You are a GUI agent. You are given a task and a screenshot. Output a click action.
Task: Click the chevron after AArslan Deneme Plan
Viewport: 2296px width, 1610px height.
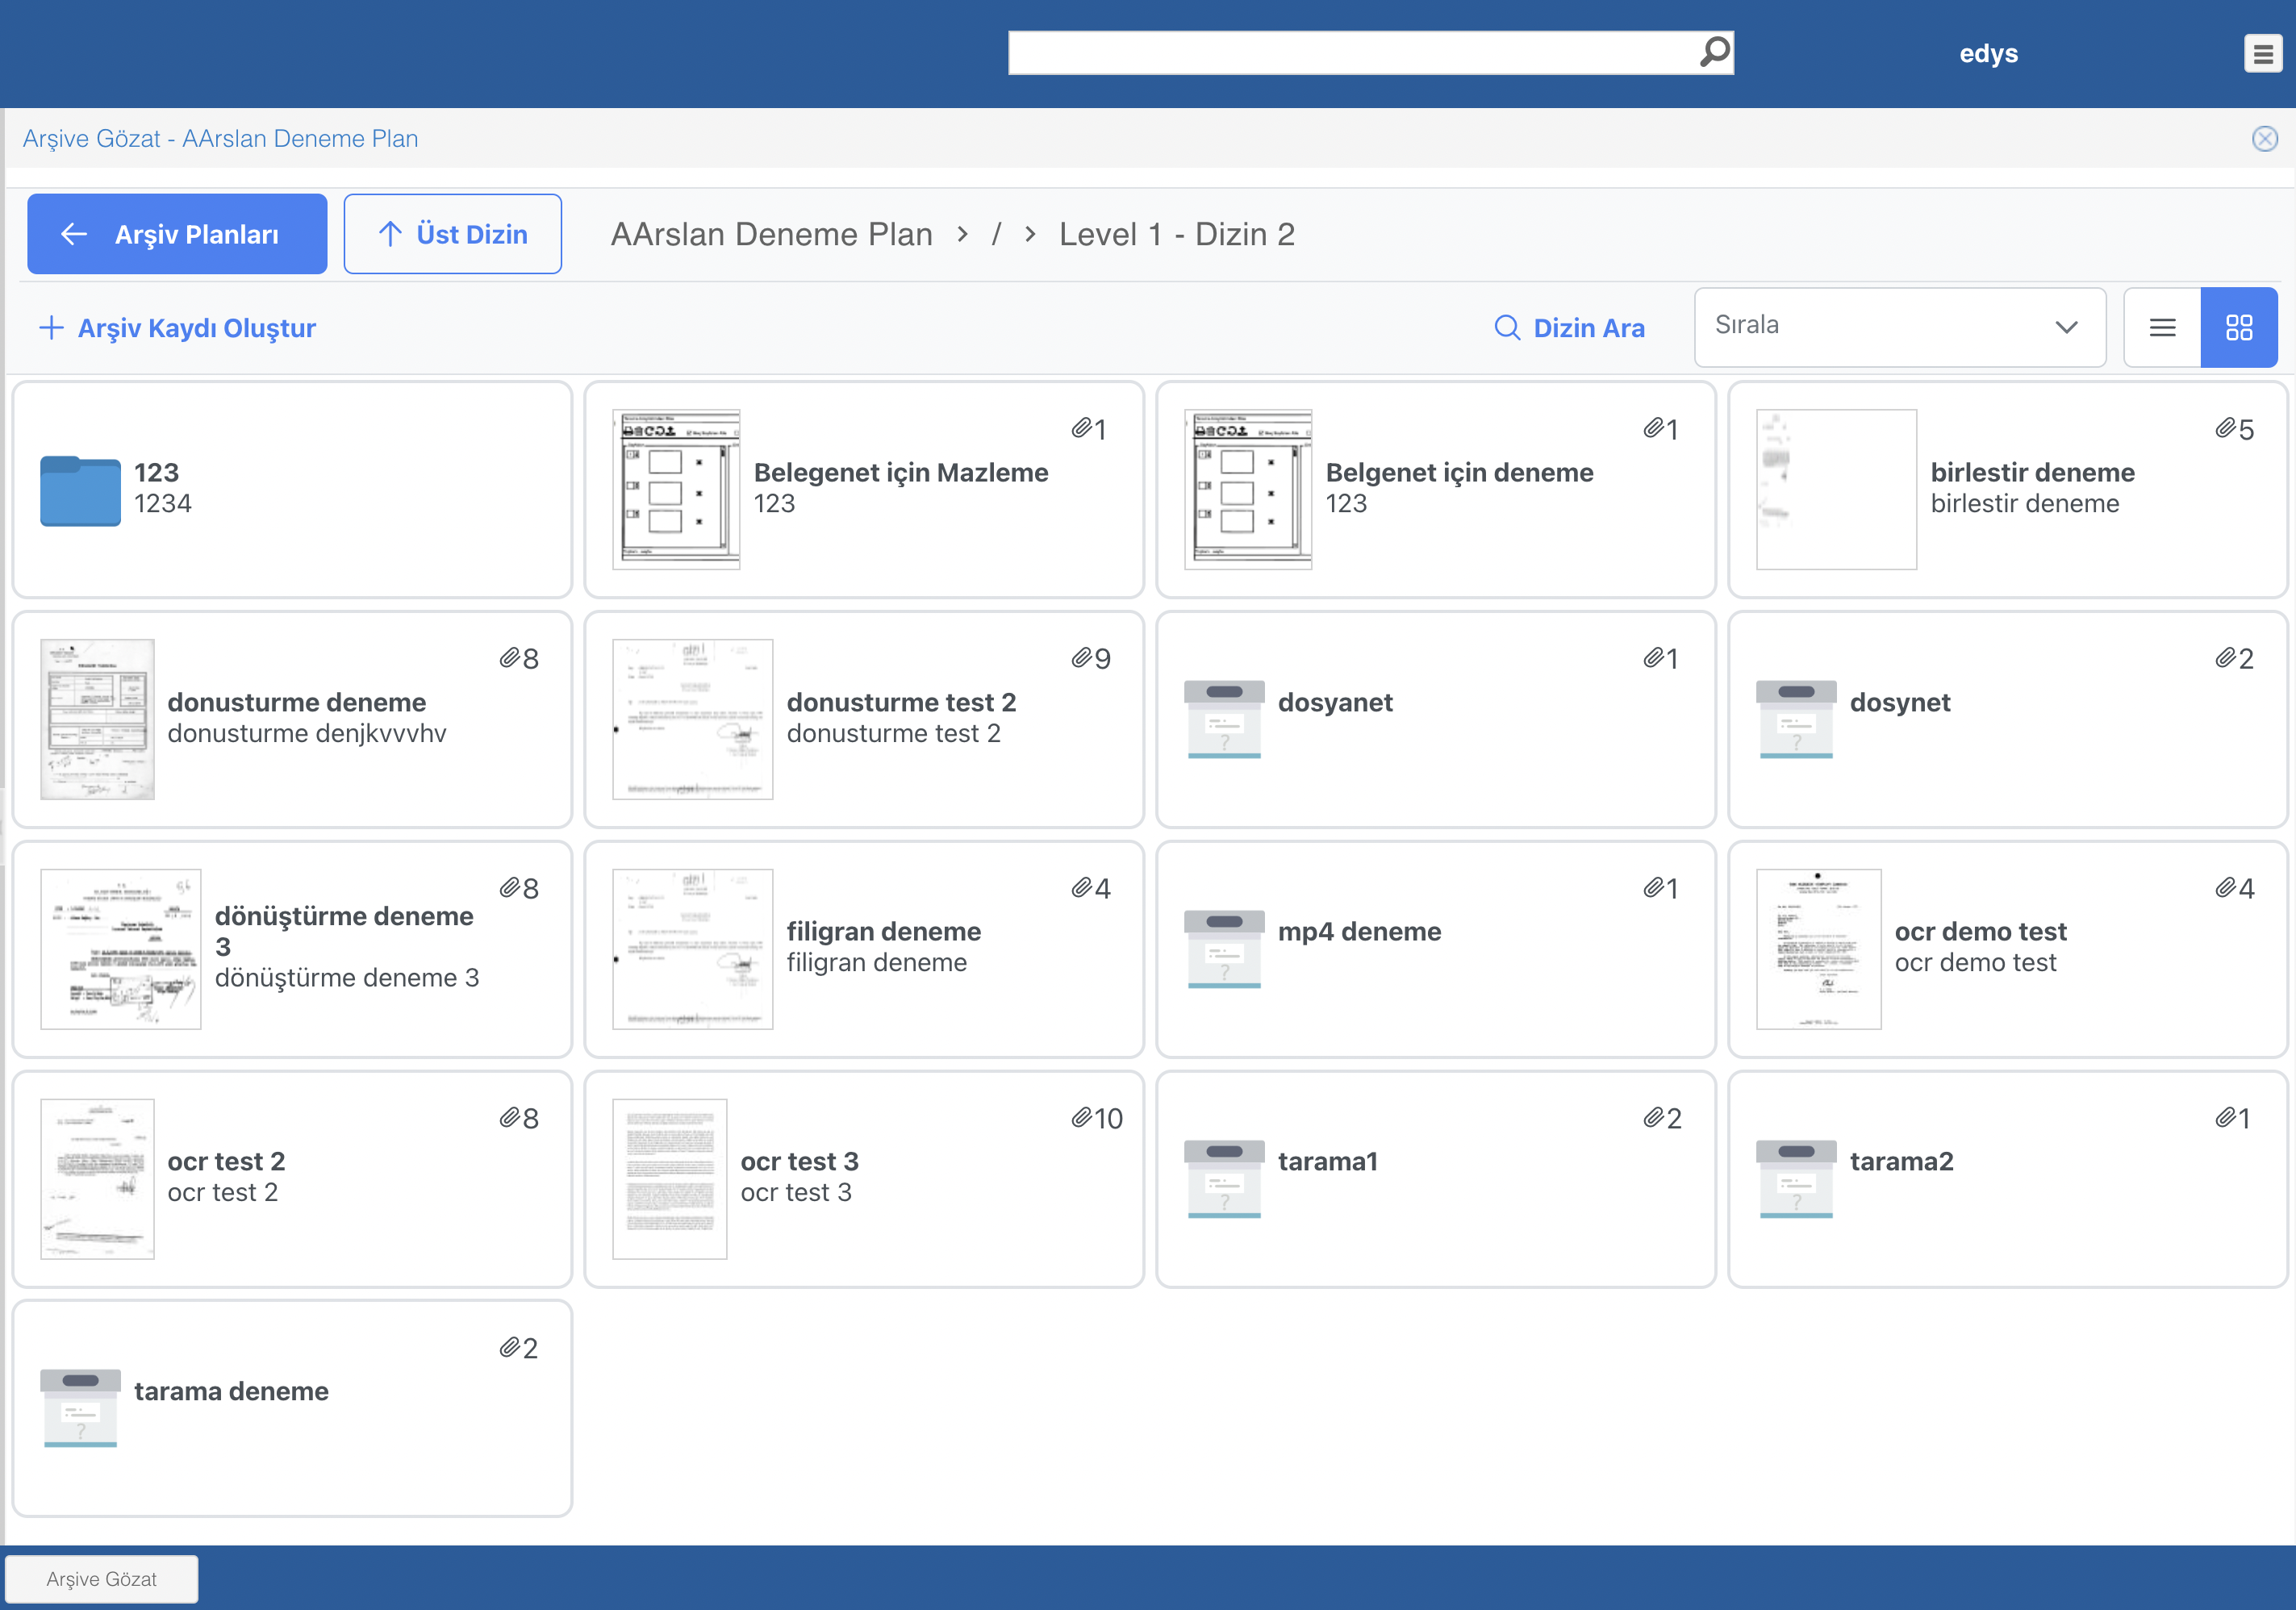(962, 234)
